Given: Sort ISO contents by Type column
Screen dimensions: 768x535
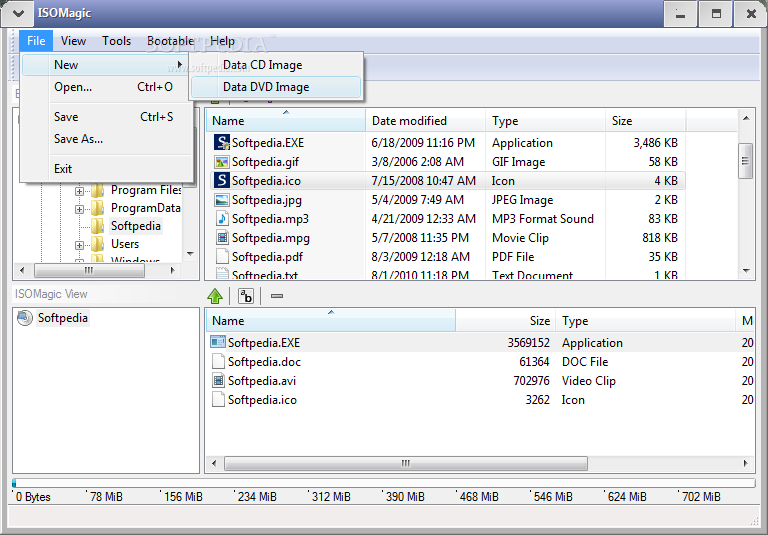Looking at the screenshot, I should pyautogui.click(x=646, y=321).
